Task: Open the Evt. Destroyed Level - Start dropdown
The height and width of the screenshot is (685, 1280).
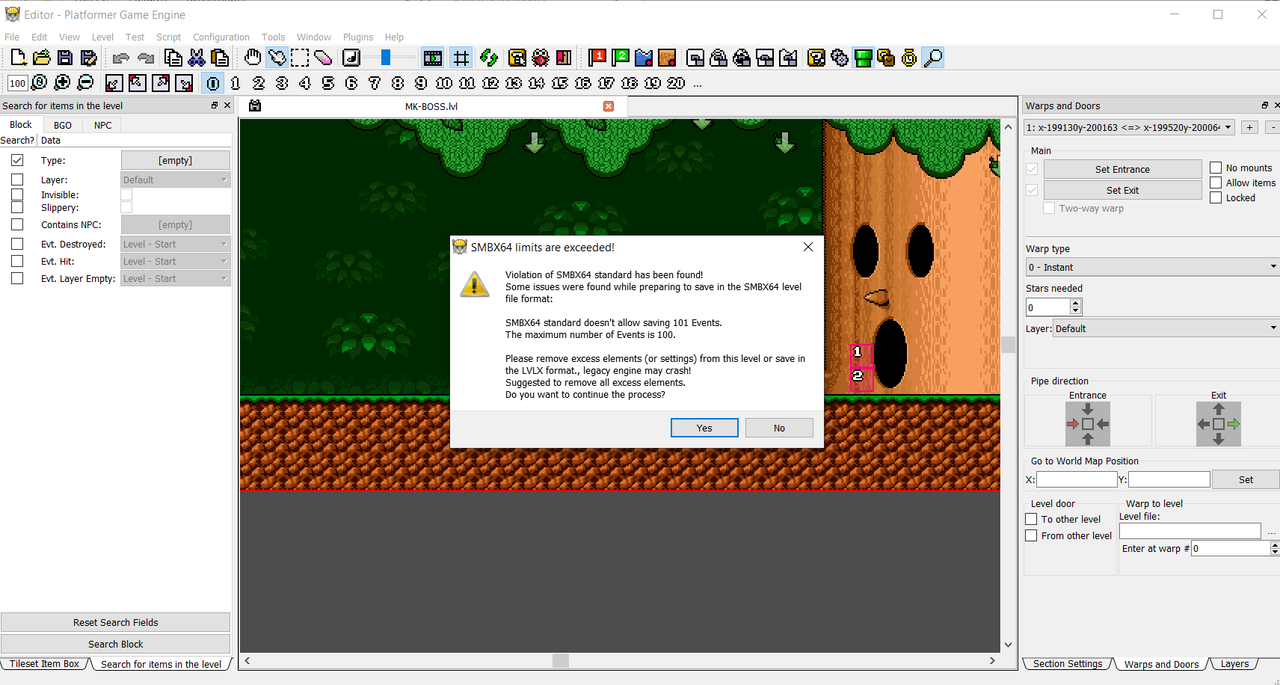Action: point(175,244)
